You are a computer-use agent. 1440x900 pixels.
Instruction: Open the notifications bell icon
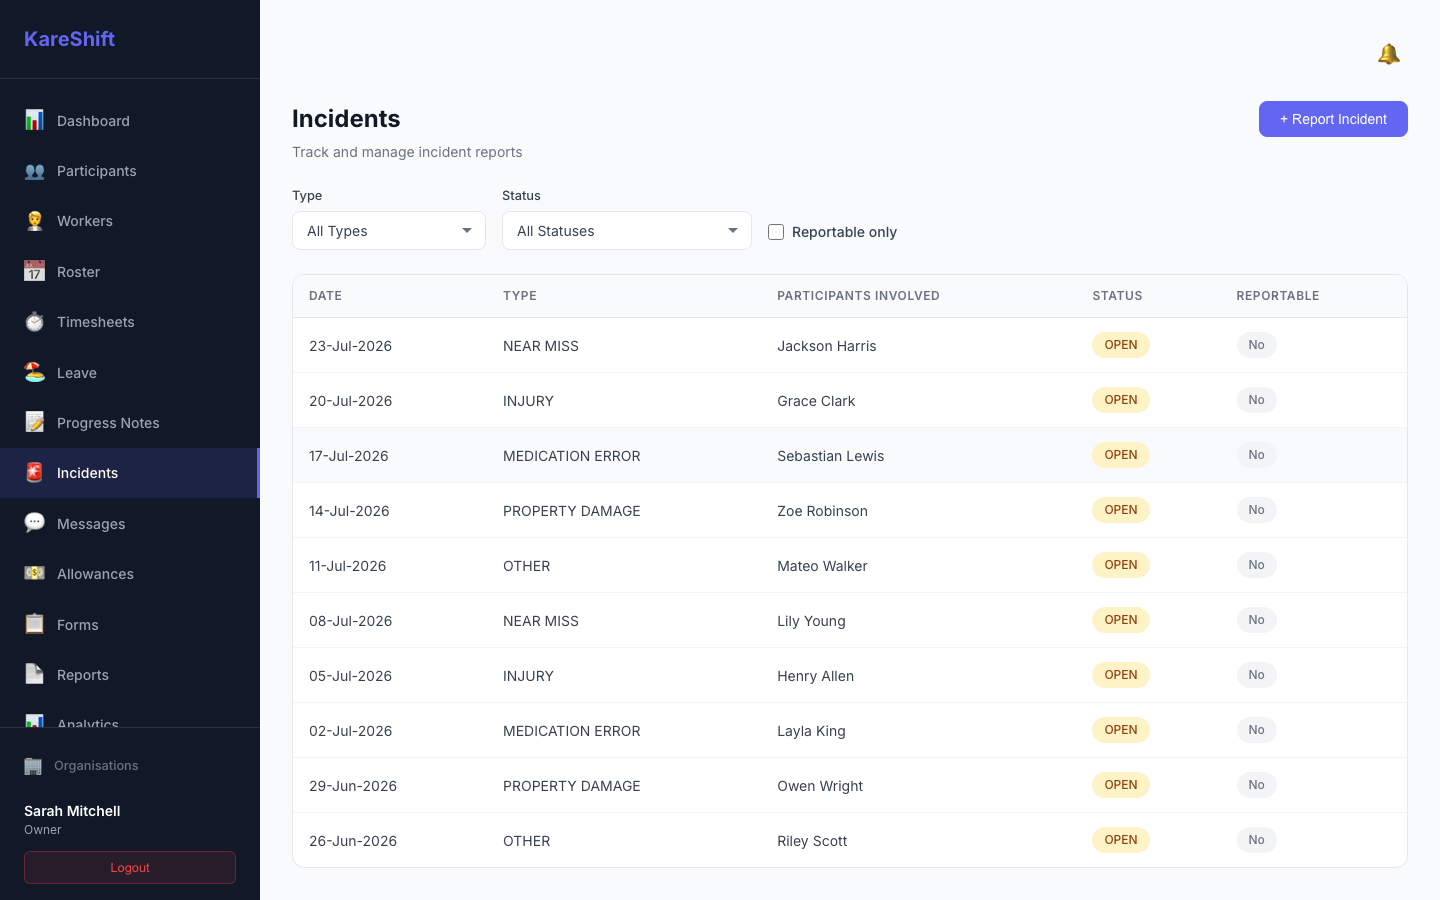(x=1388, y=54)
